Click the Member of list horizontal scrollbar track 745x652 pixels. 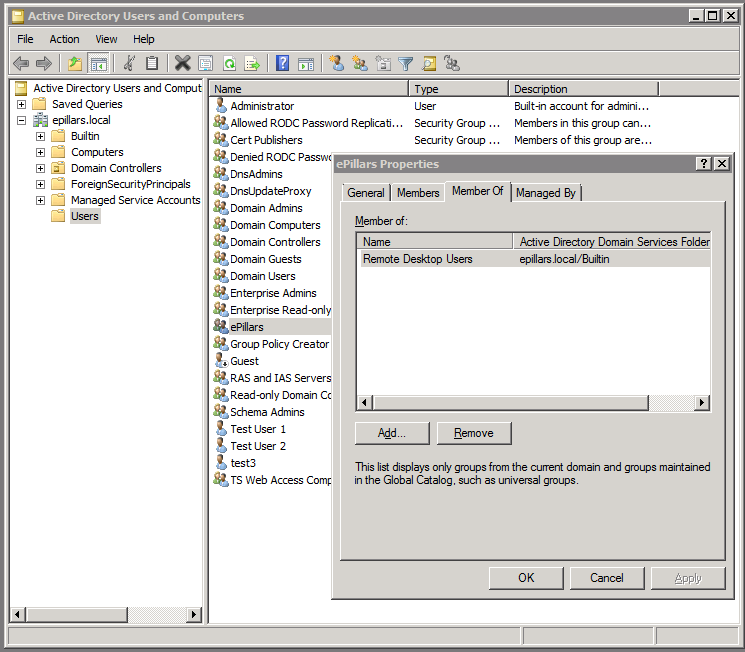(672, 403)
